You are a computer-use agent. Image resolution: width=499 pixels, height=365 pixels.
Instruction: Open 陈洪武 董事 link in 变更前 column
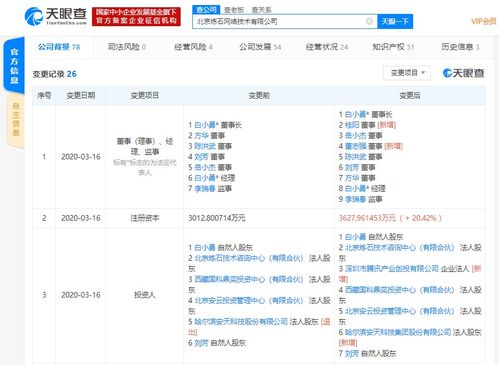click(205, 146)
